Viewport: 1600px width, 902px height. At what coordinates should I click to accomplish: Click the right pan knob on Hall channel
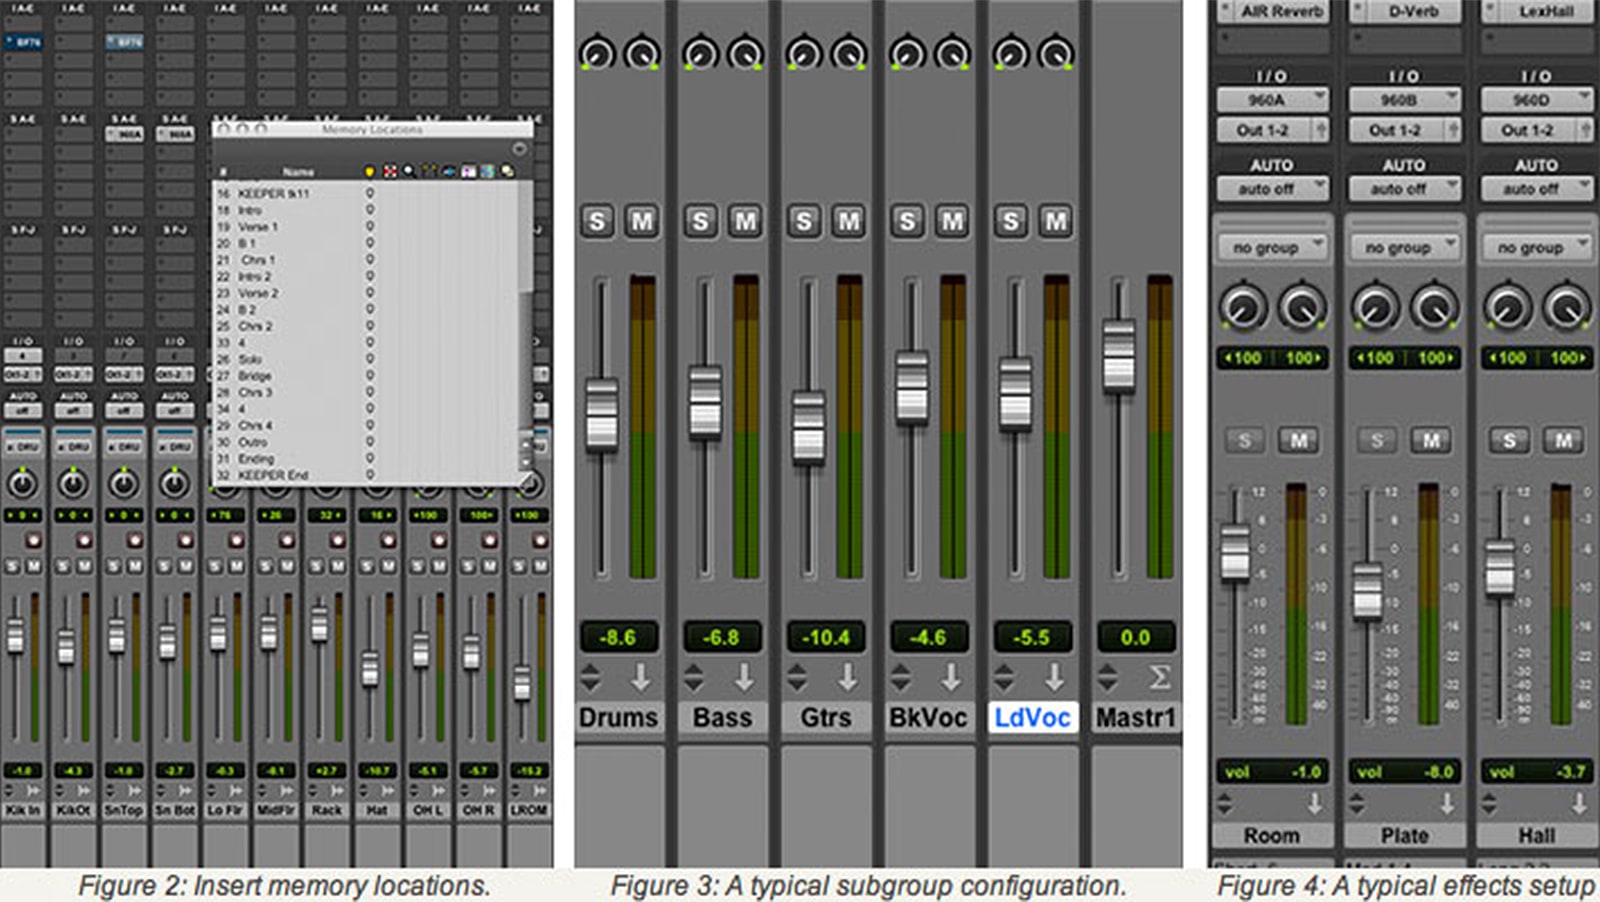1565,307
